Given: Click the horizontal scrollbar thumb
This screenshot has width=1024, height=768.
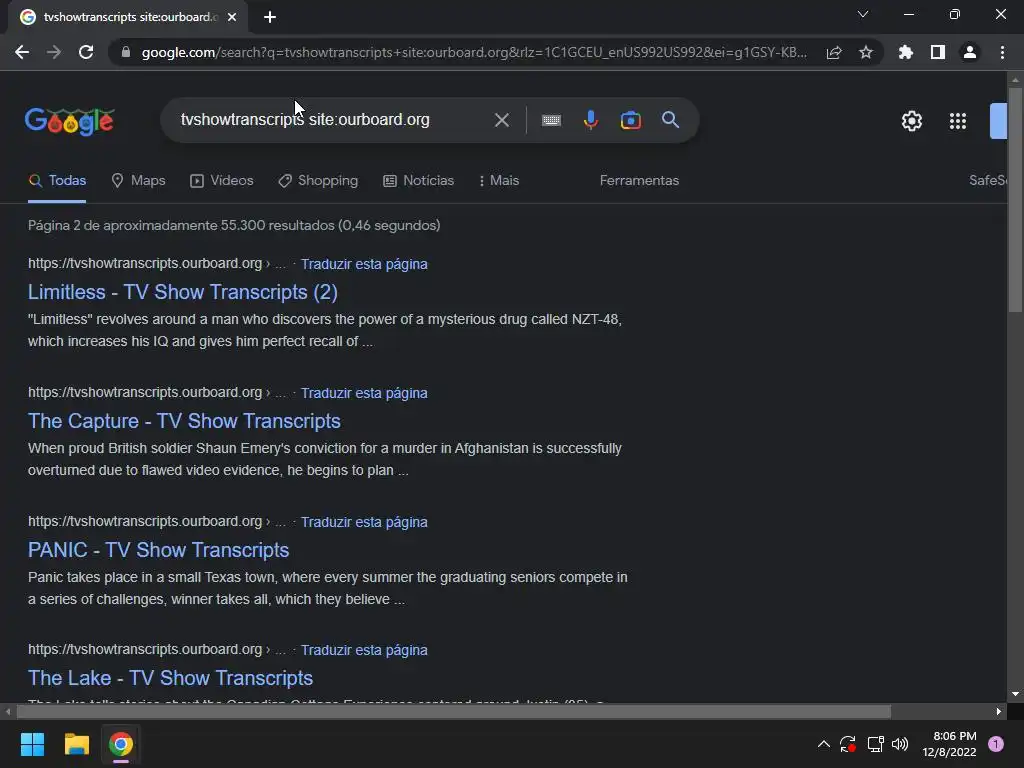Looking at the screenshot, I should 453,711.
